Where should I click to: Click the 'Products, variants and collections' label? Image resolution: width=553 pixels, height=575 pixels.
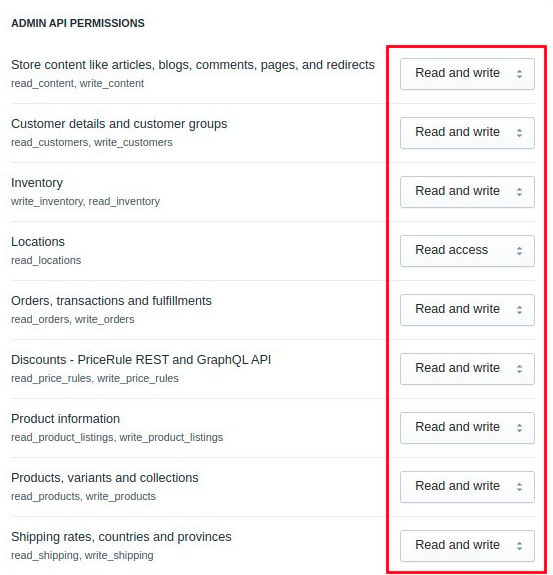click(105, 478)
